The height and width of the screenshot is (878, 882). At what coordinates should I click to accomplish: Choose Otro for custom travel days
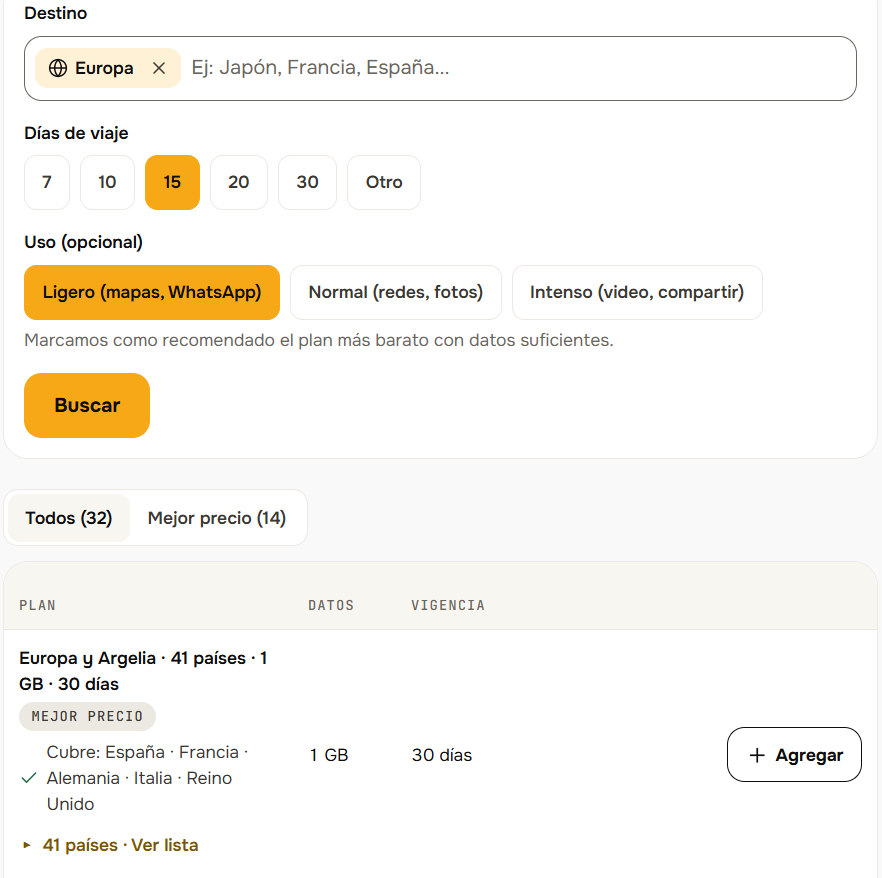coord(384,182)
